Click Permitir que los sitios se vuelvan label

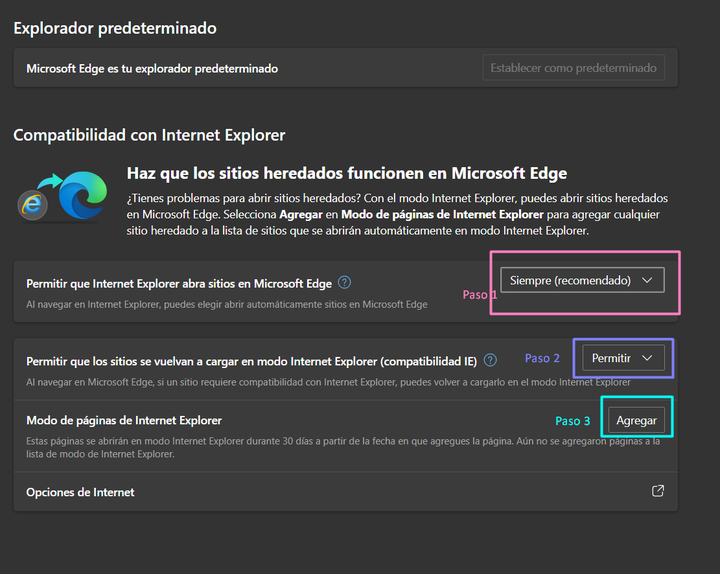point(251,360)
